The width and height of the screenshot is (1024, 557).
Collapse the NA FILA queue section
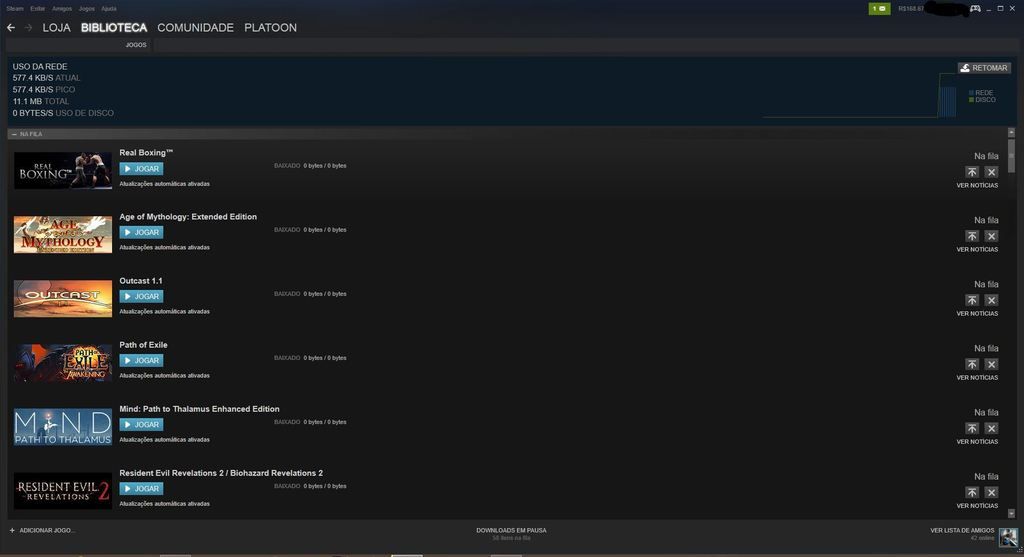pyautogui.click(x=14, y=134)
